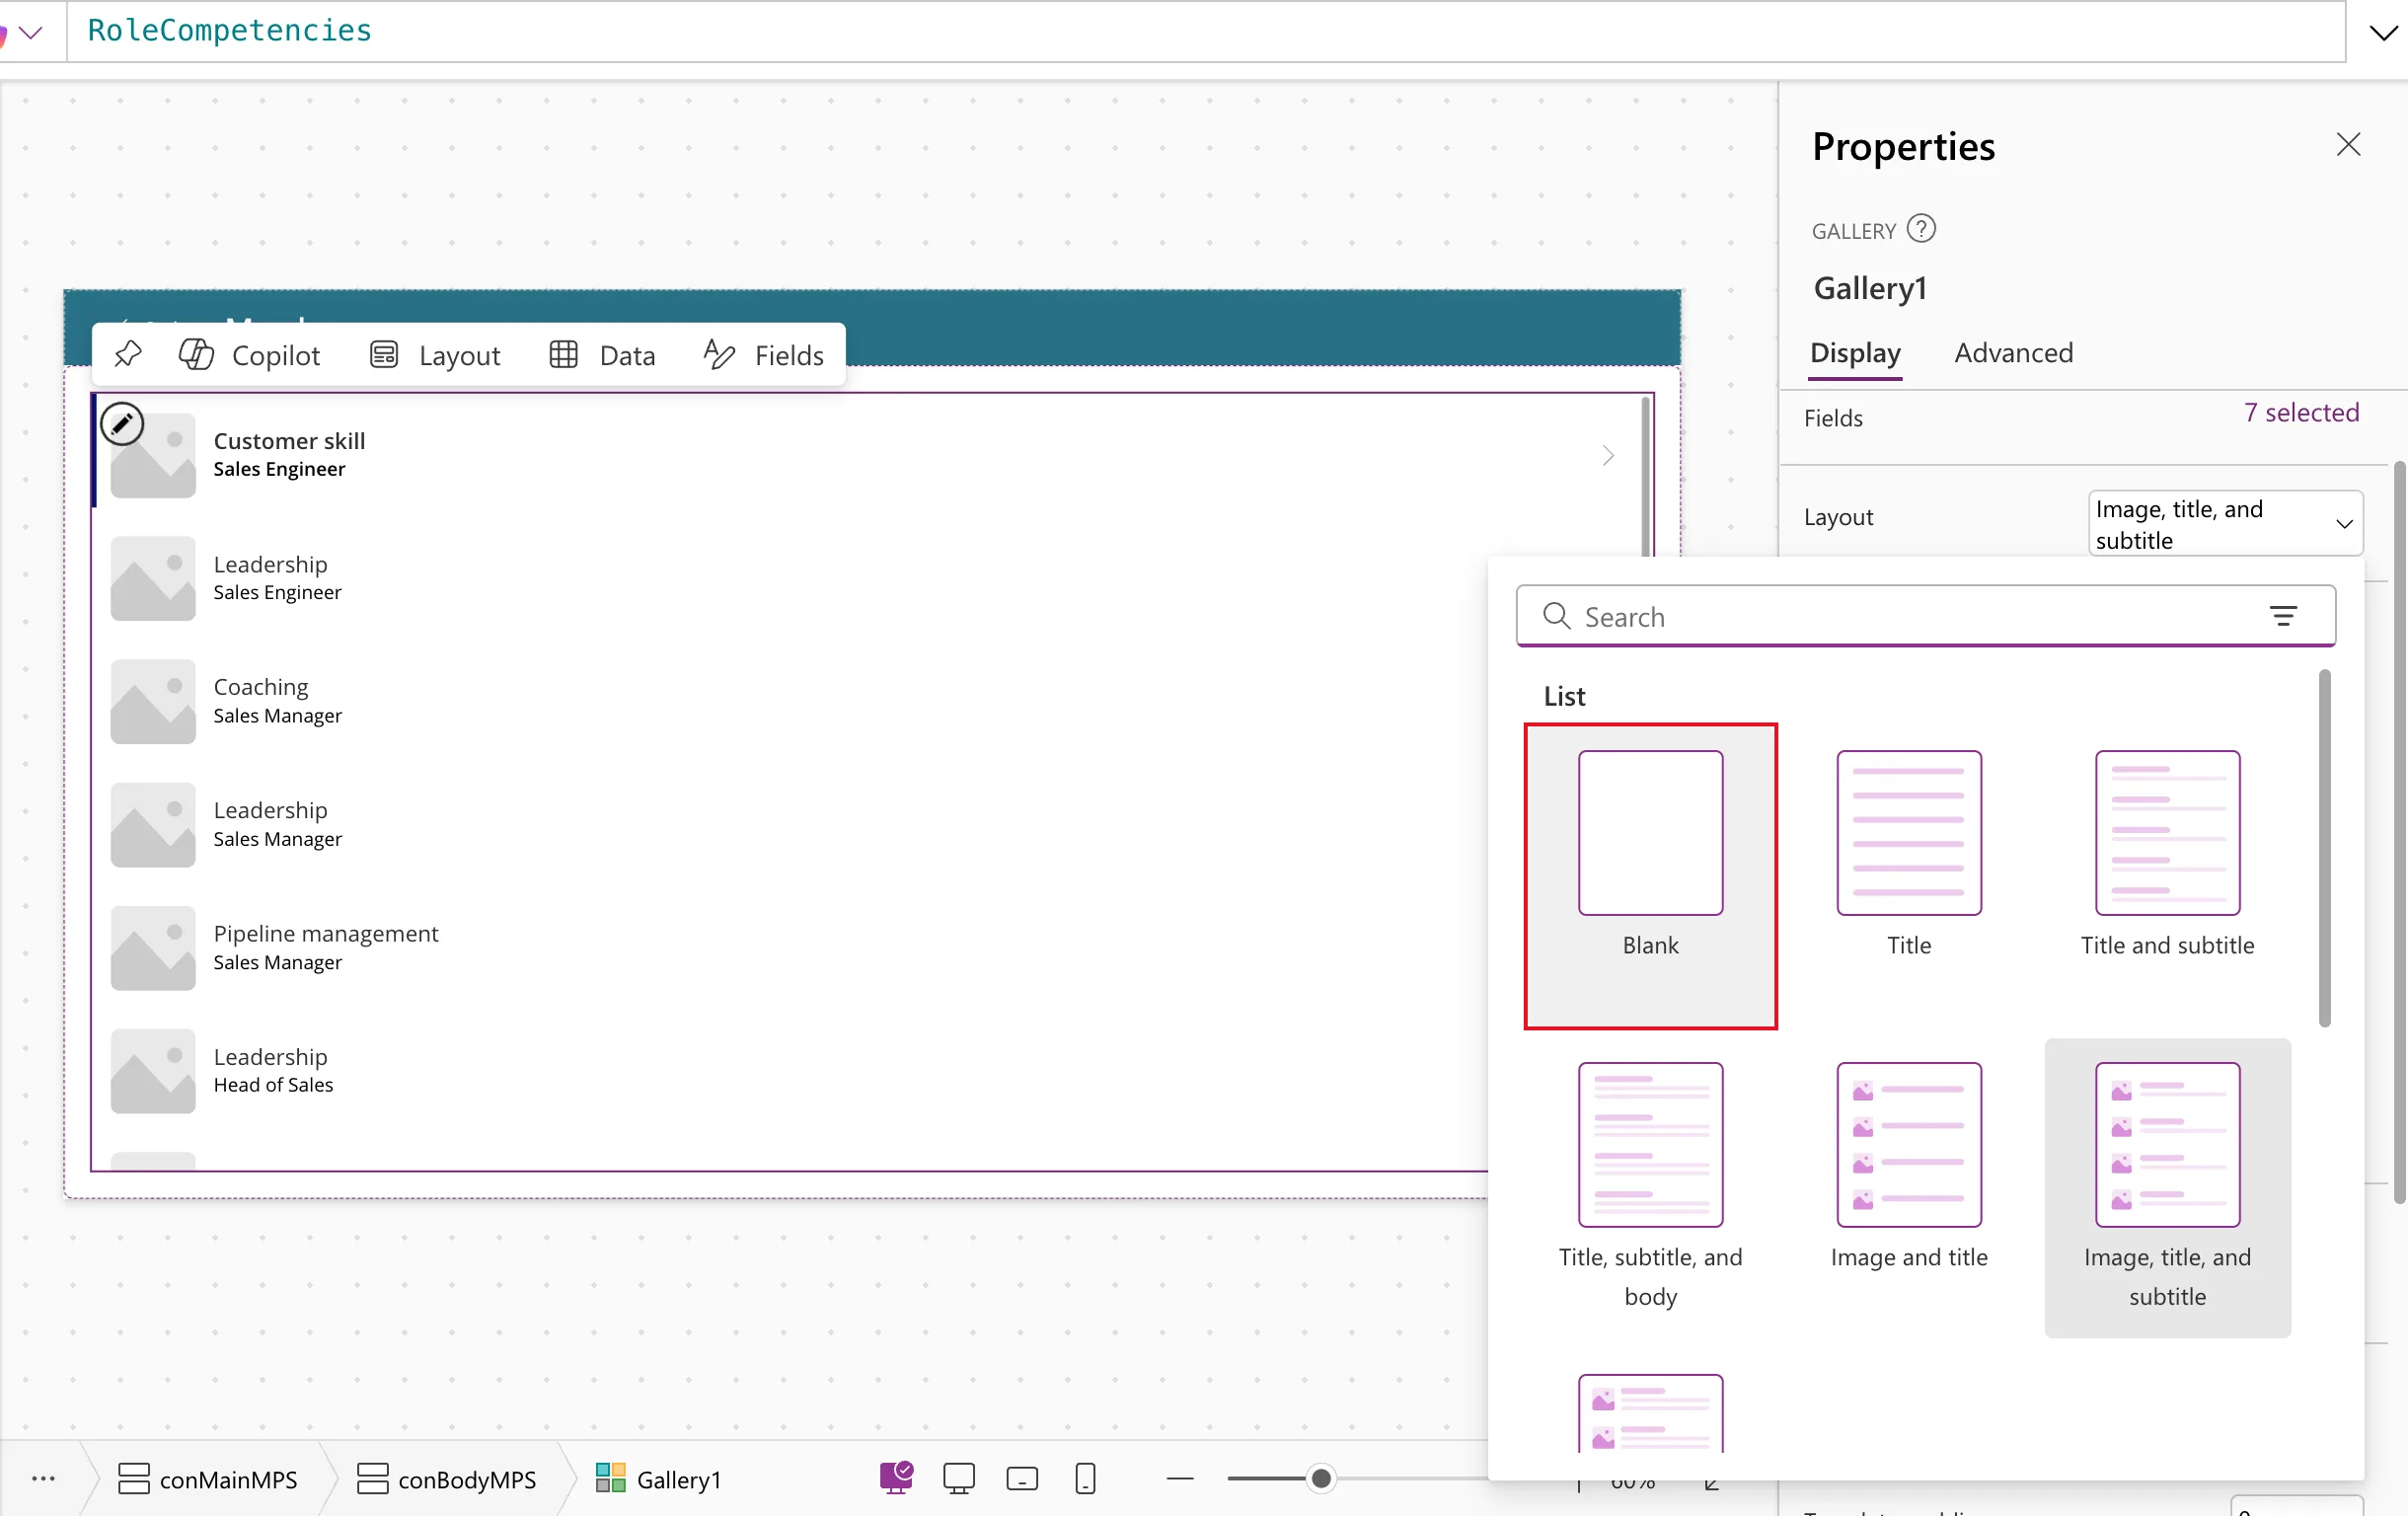2408x1516 pixels.
Task: Click the image placeholder beside Pipeline management
Action: click(153, 948)
